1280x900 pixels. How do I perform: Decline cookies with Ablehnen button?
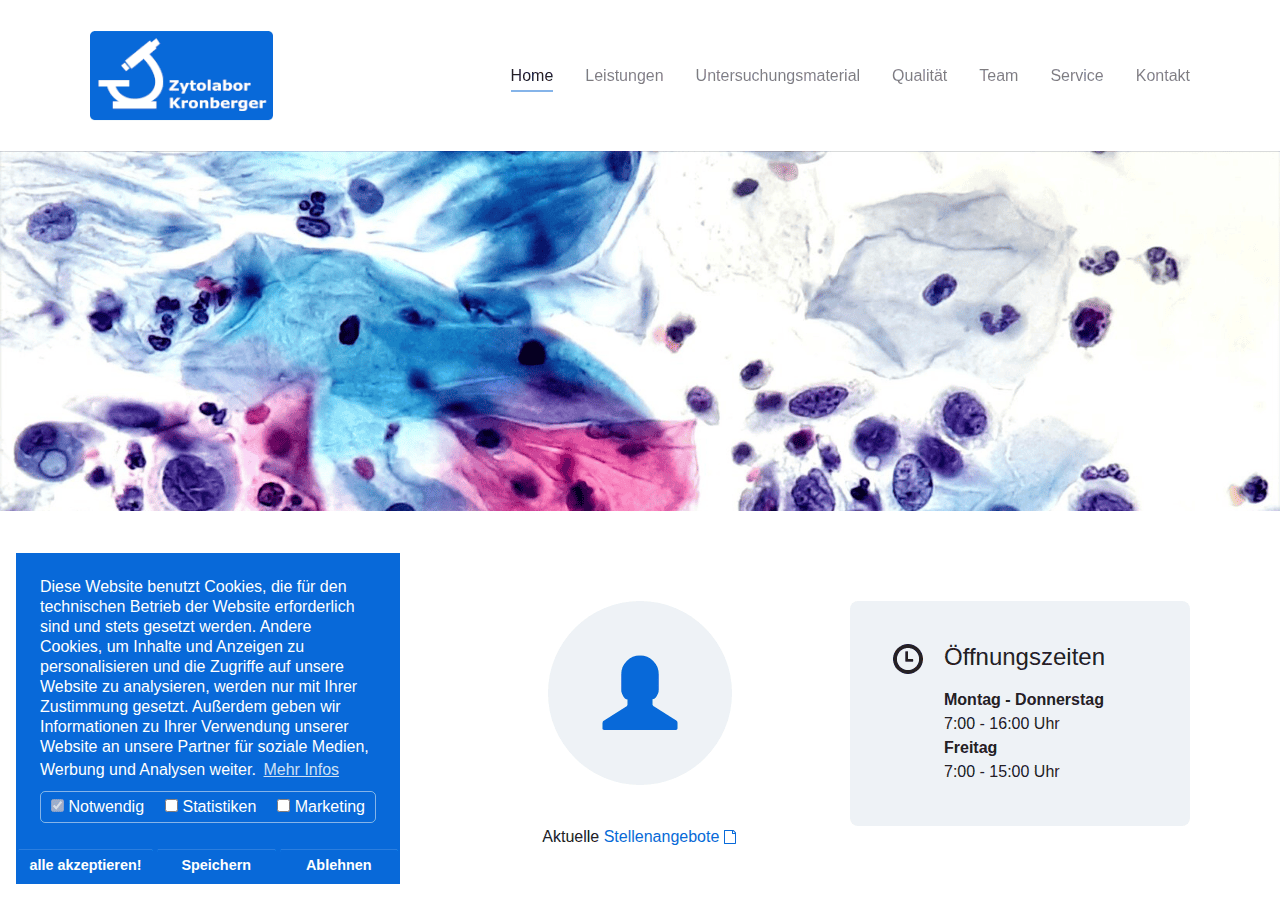click(339, 866)
